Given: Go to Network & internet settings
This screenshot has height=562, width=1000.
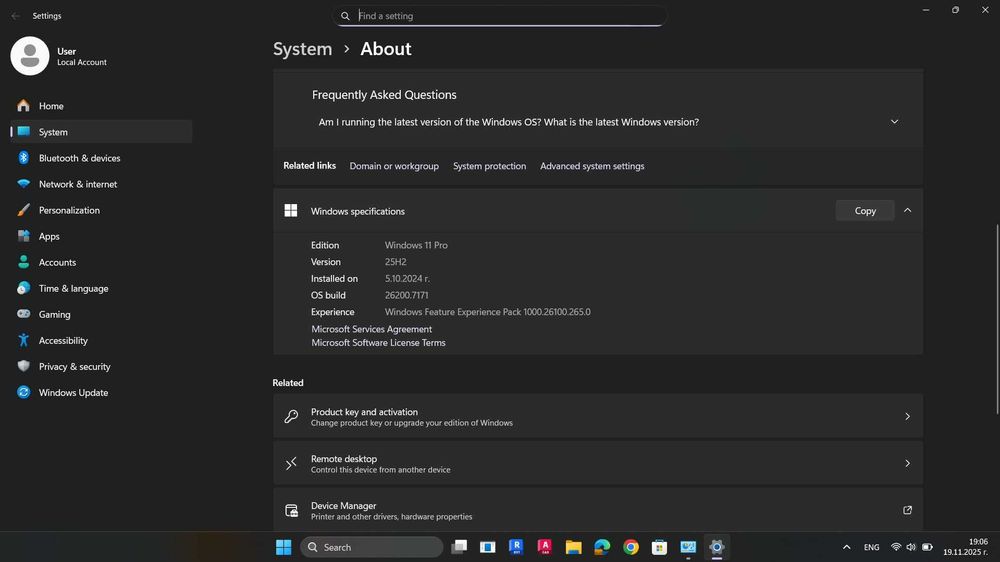Looking at the screenshot, I should (x=101, y=184).
